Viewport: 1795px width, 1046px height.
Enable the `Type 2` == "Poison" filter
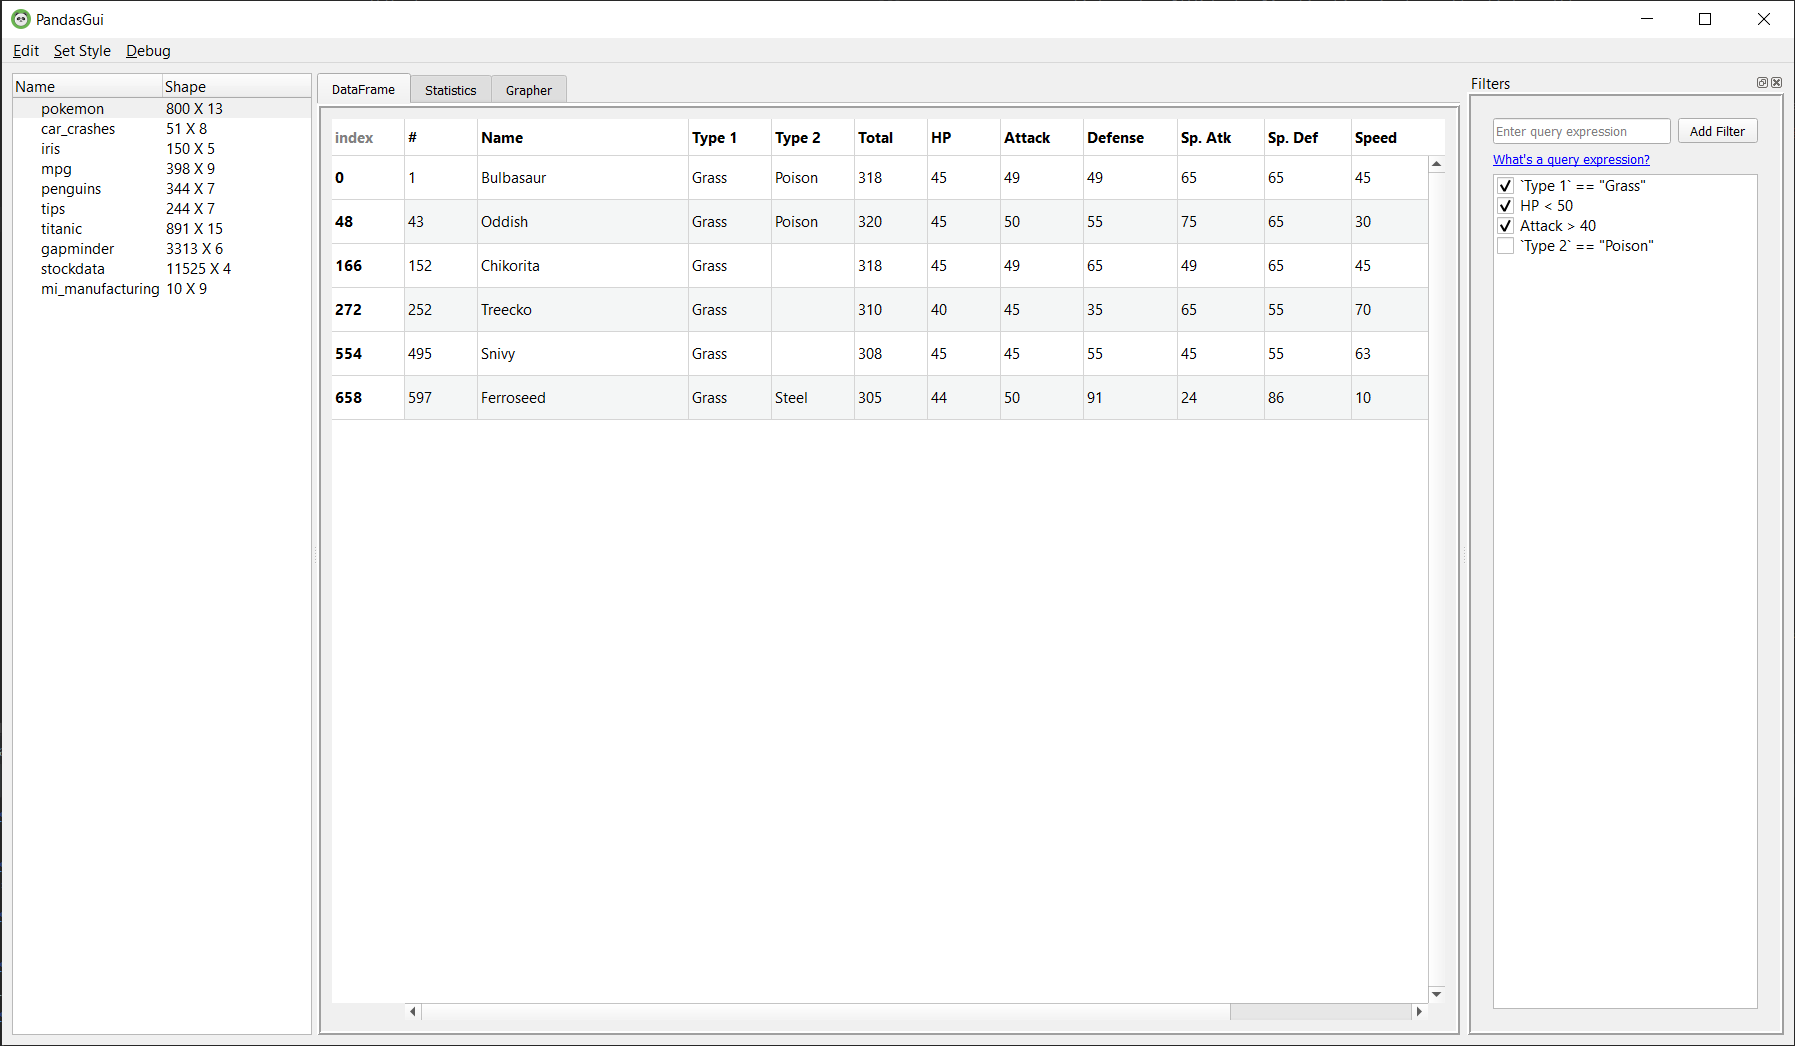tap(1505, 246)
